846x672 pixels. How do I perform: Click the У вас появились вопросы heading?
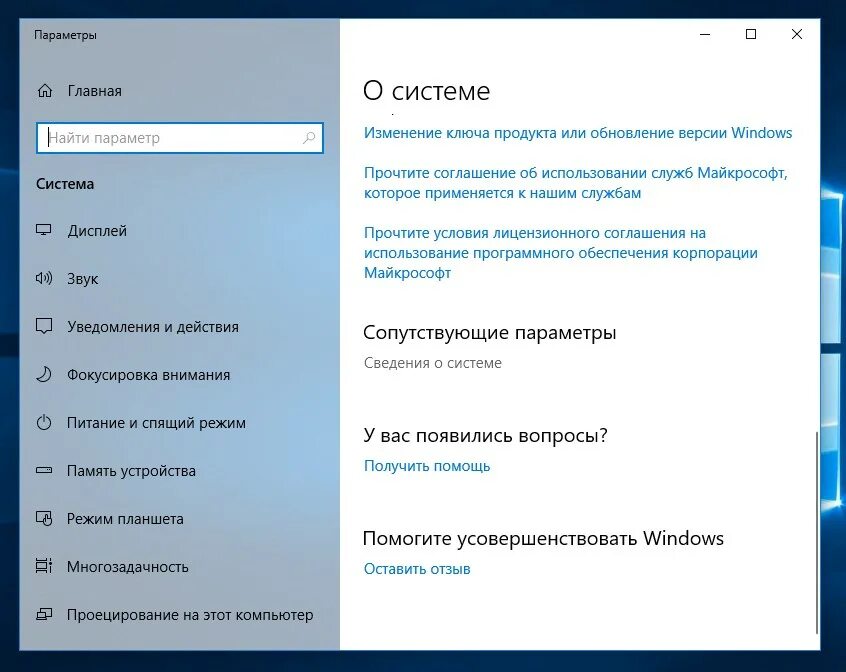tap(485, 435)
